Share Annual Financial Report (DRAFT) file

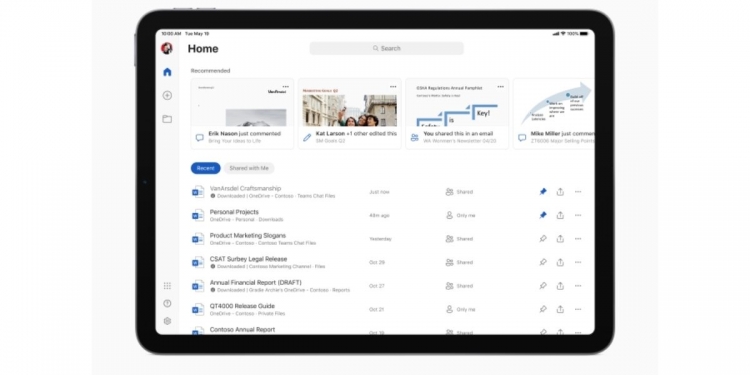point(560,286)
